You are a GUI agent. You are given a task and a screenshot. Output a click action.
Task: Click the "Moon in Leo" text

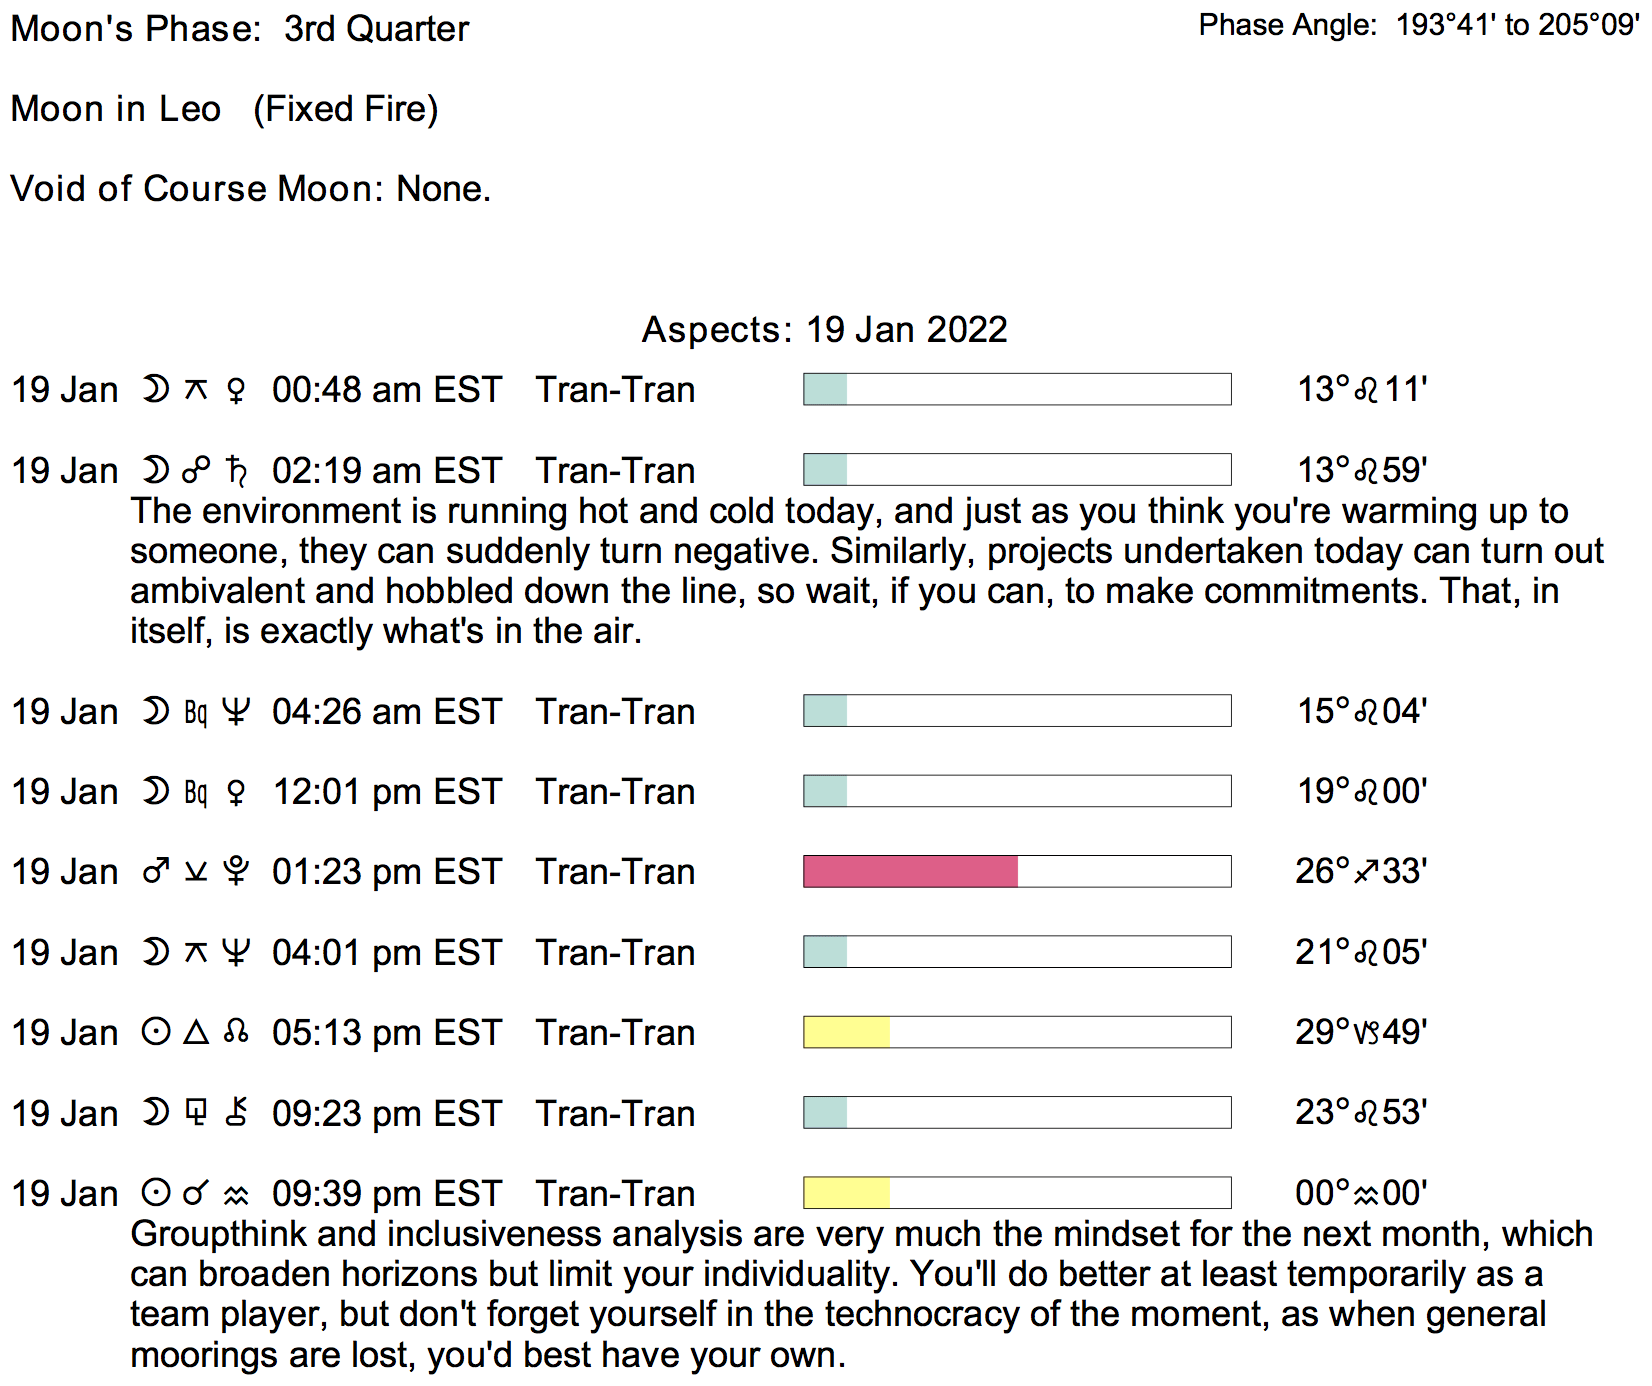coord(115,109)
